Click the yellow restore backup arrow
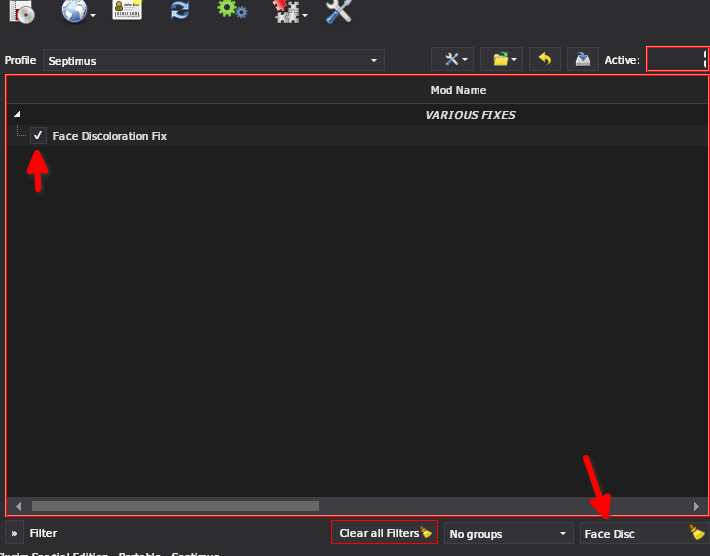This screenshot has width=710, height=556. [545, 59]
